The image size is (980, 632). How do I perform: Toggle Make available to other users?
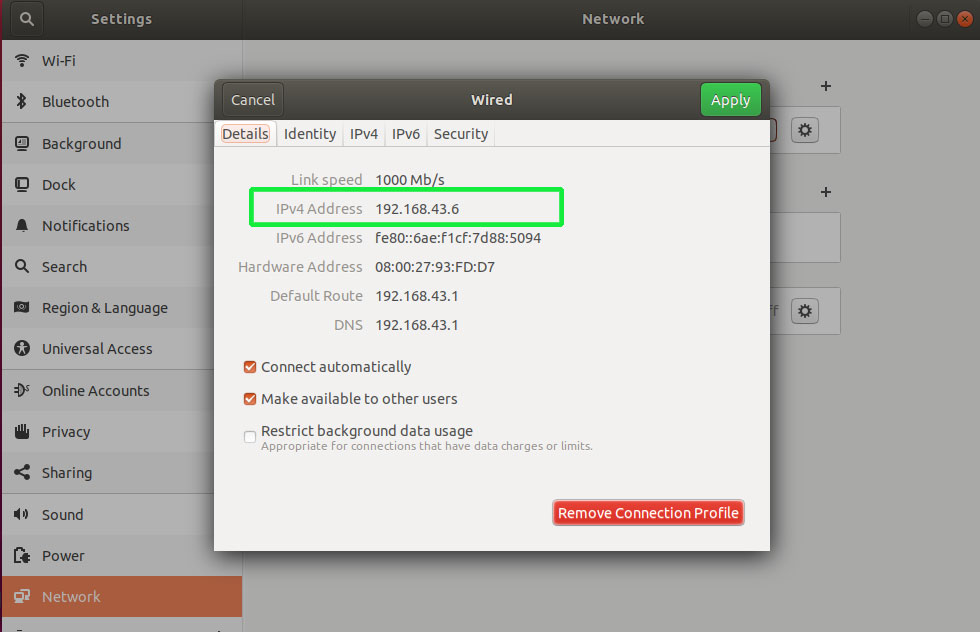click(250, 399)
